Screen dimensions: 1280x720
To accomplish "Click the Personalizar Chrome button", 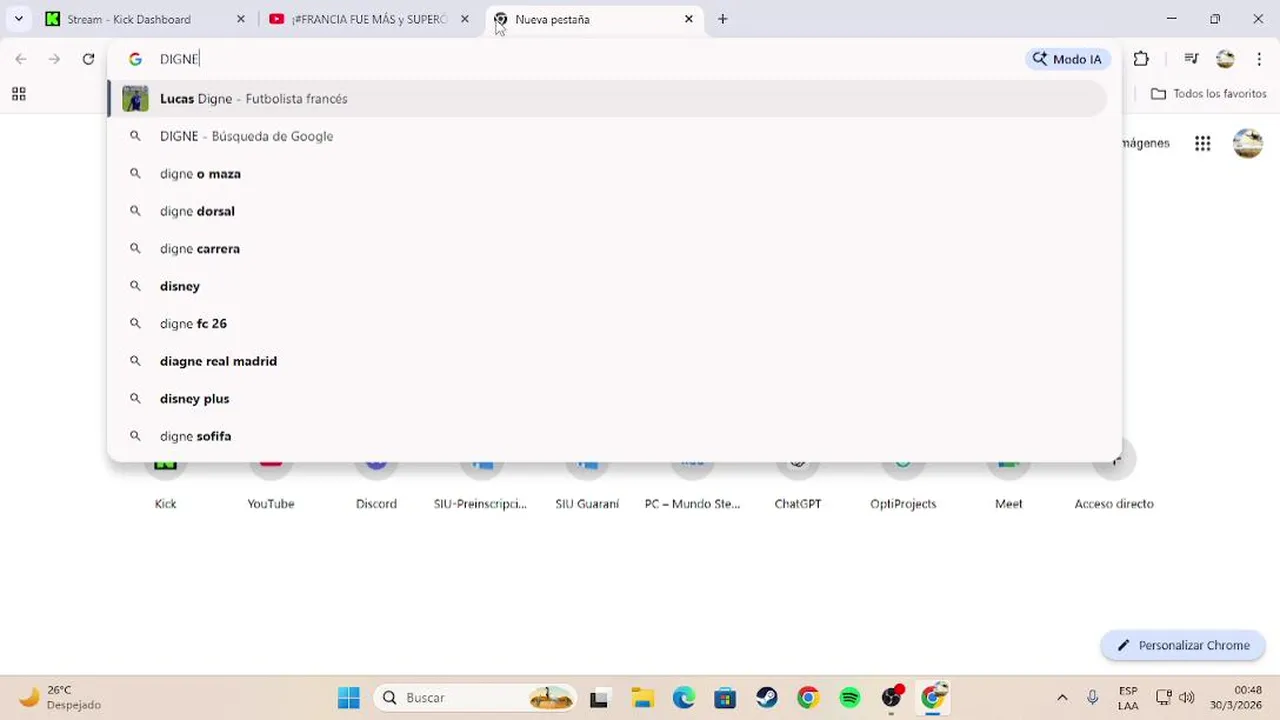I will pyautogui.click(x=1183, y=645).
